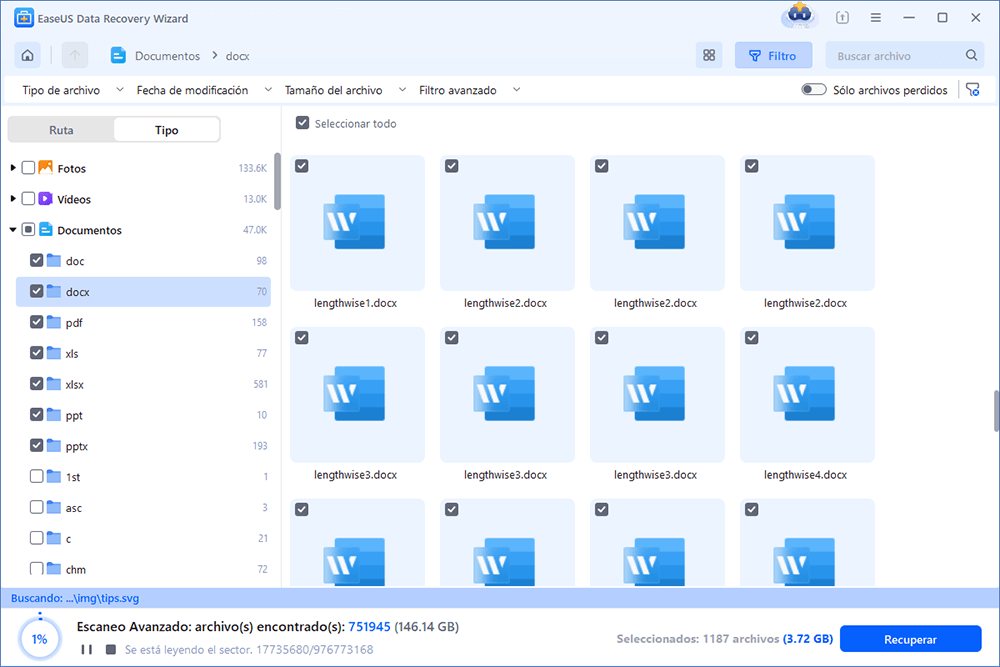Screen dimensions: 1000x667
Task: Click the Documentos breadcrumb icon
Action: (118, 55)
